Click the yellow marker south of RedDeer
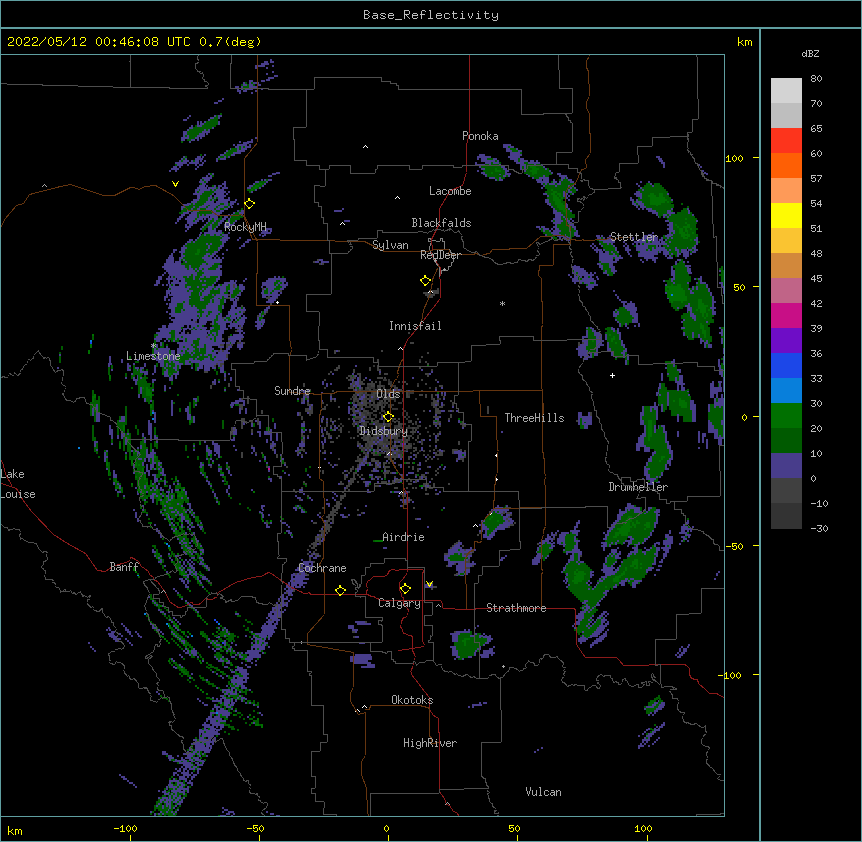The image size is (862, 842). point(425,281)
